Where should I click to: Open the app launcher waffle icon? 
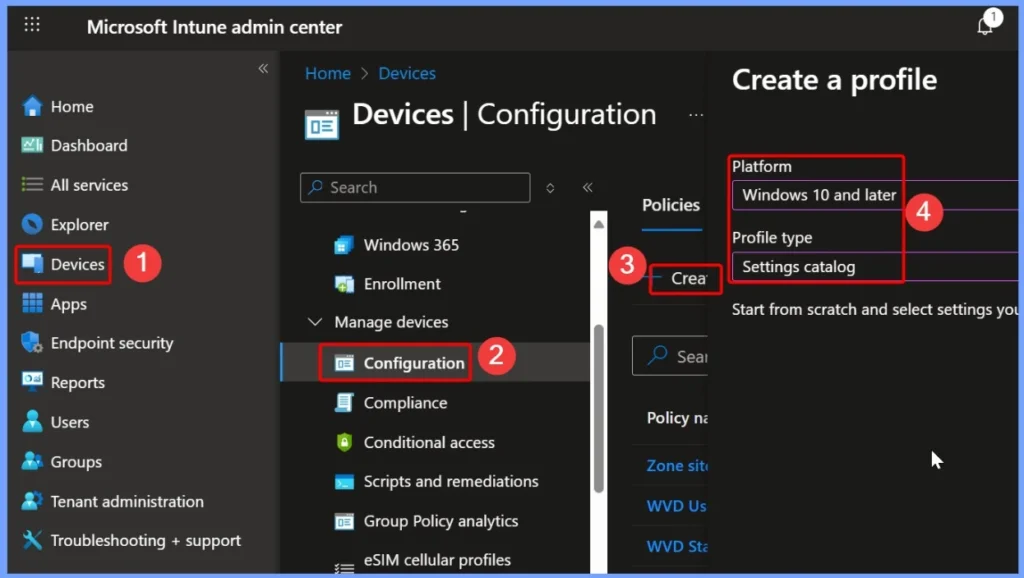(x=32, y=26)
